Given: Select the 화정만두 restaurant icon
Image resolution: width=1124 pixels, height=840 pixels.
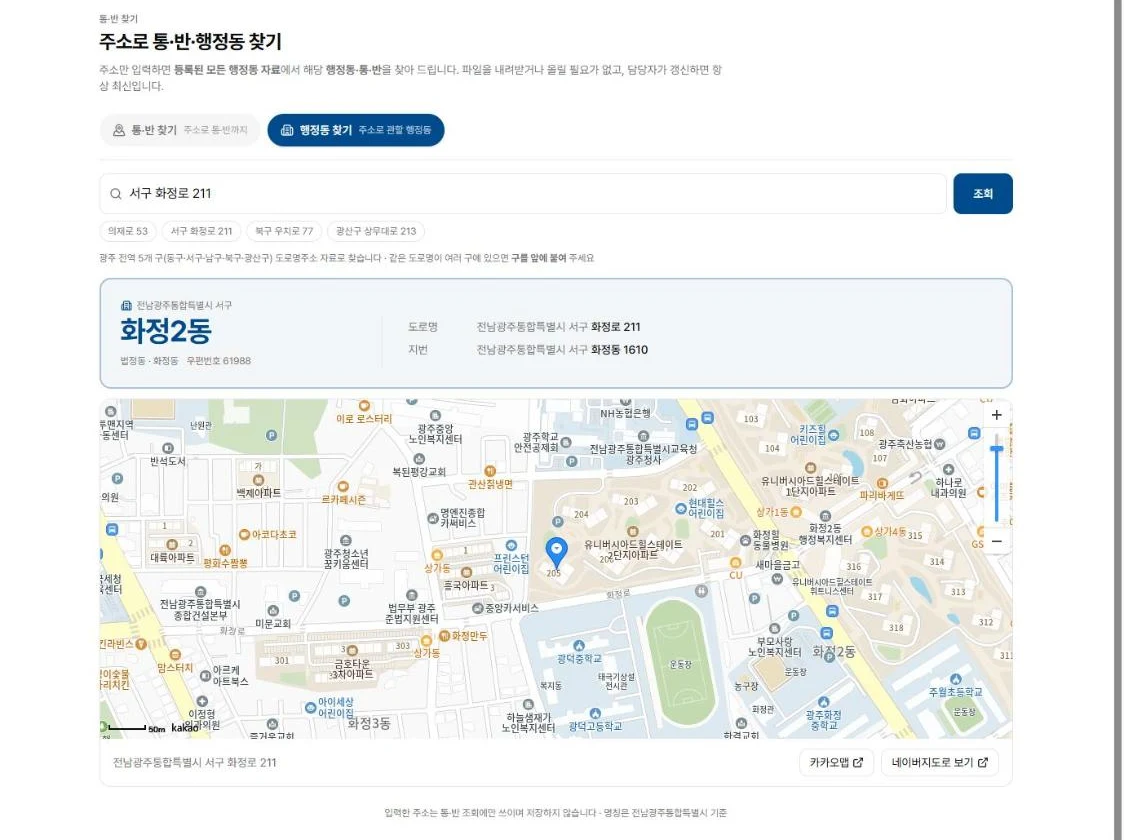Looking at the screenshot, I should [x=444, y=636].
